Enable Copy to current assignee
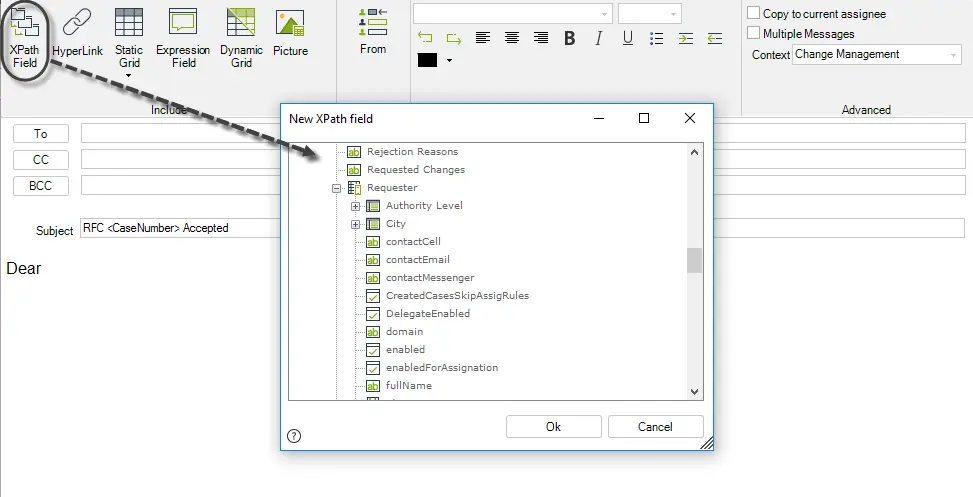Viewport: 973px width, 497px height. coord(753,13)
